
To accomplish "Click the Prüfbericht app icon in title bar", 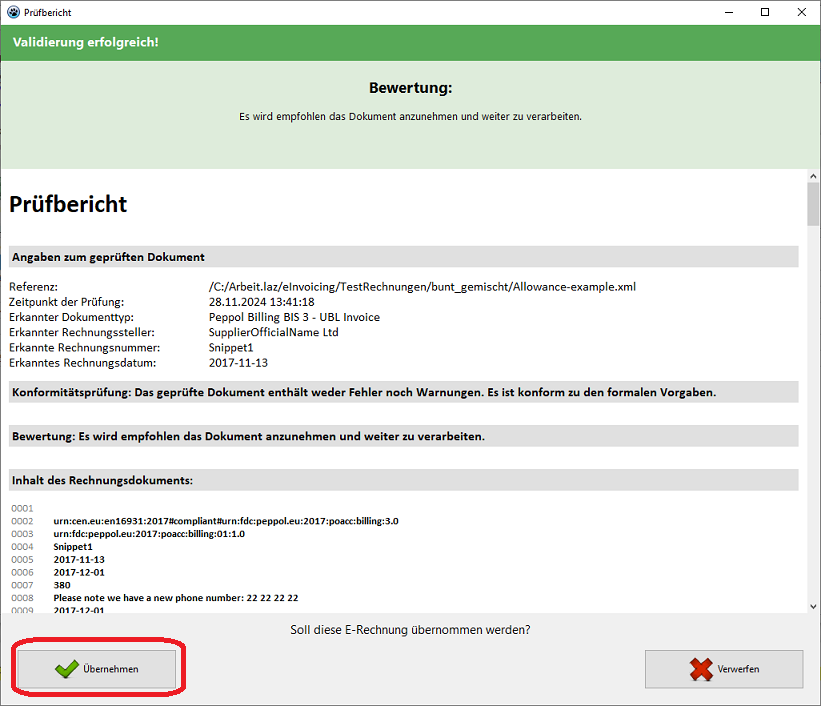I will [x=12, y=12].
